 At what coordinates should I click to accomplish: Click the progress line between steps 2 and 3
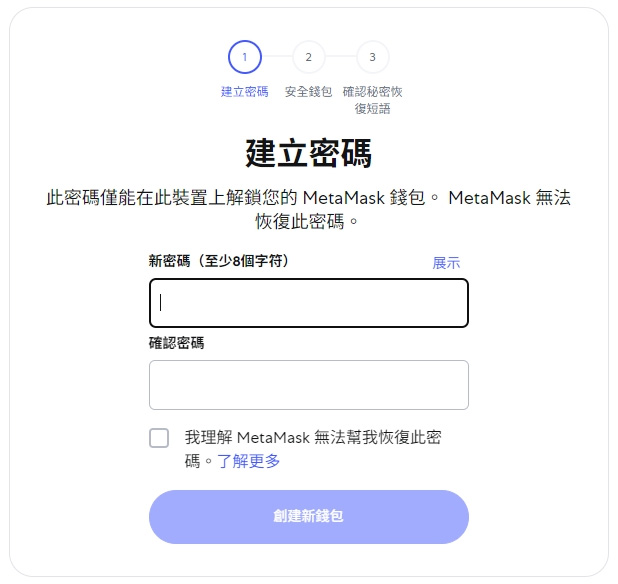(x=341, y=57)
